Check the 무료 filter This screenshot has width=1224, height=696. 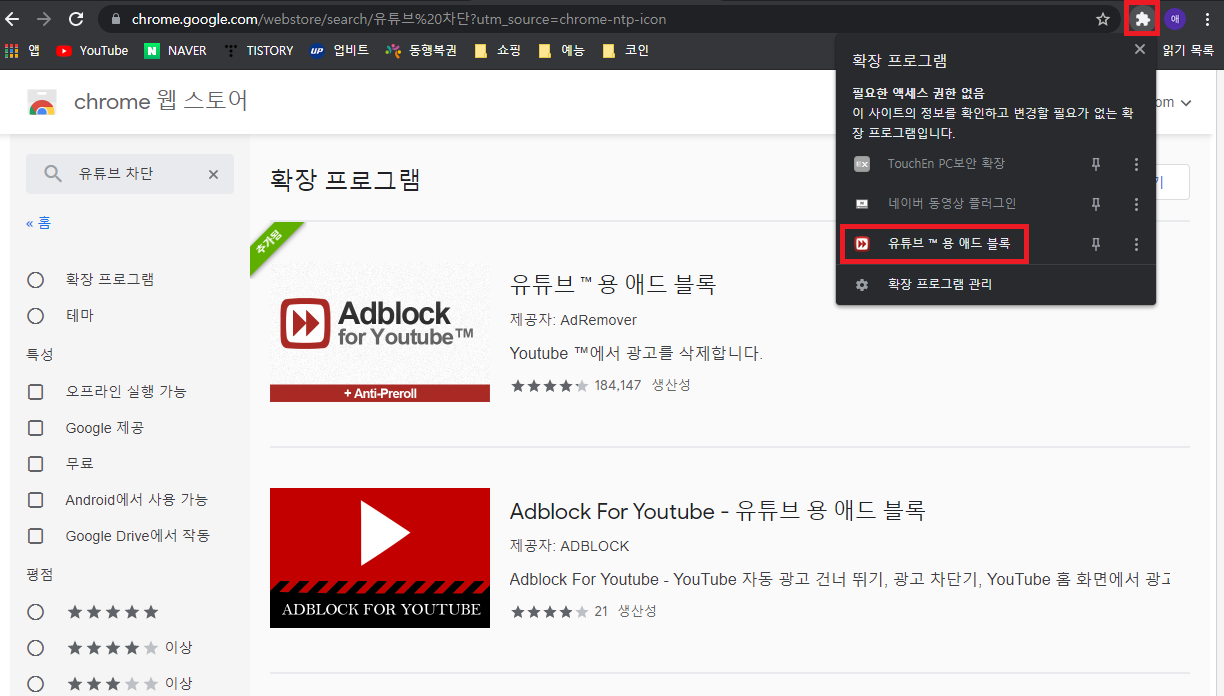36,464
